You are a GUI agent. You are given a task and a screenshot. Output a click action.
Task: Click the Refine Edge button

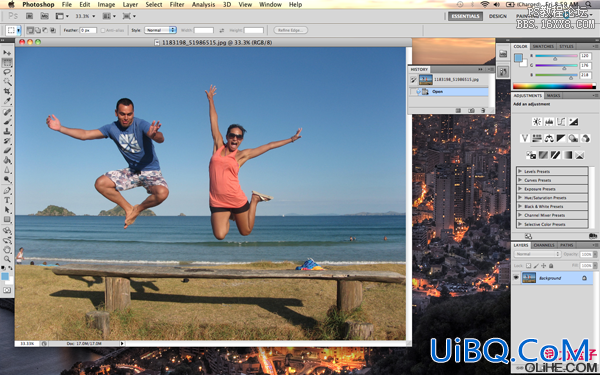tap(291, 30)
